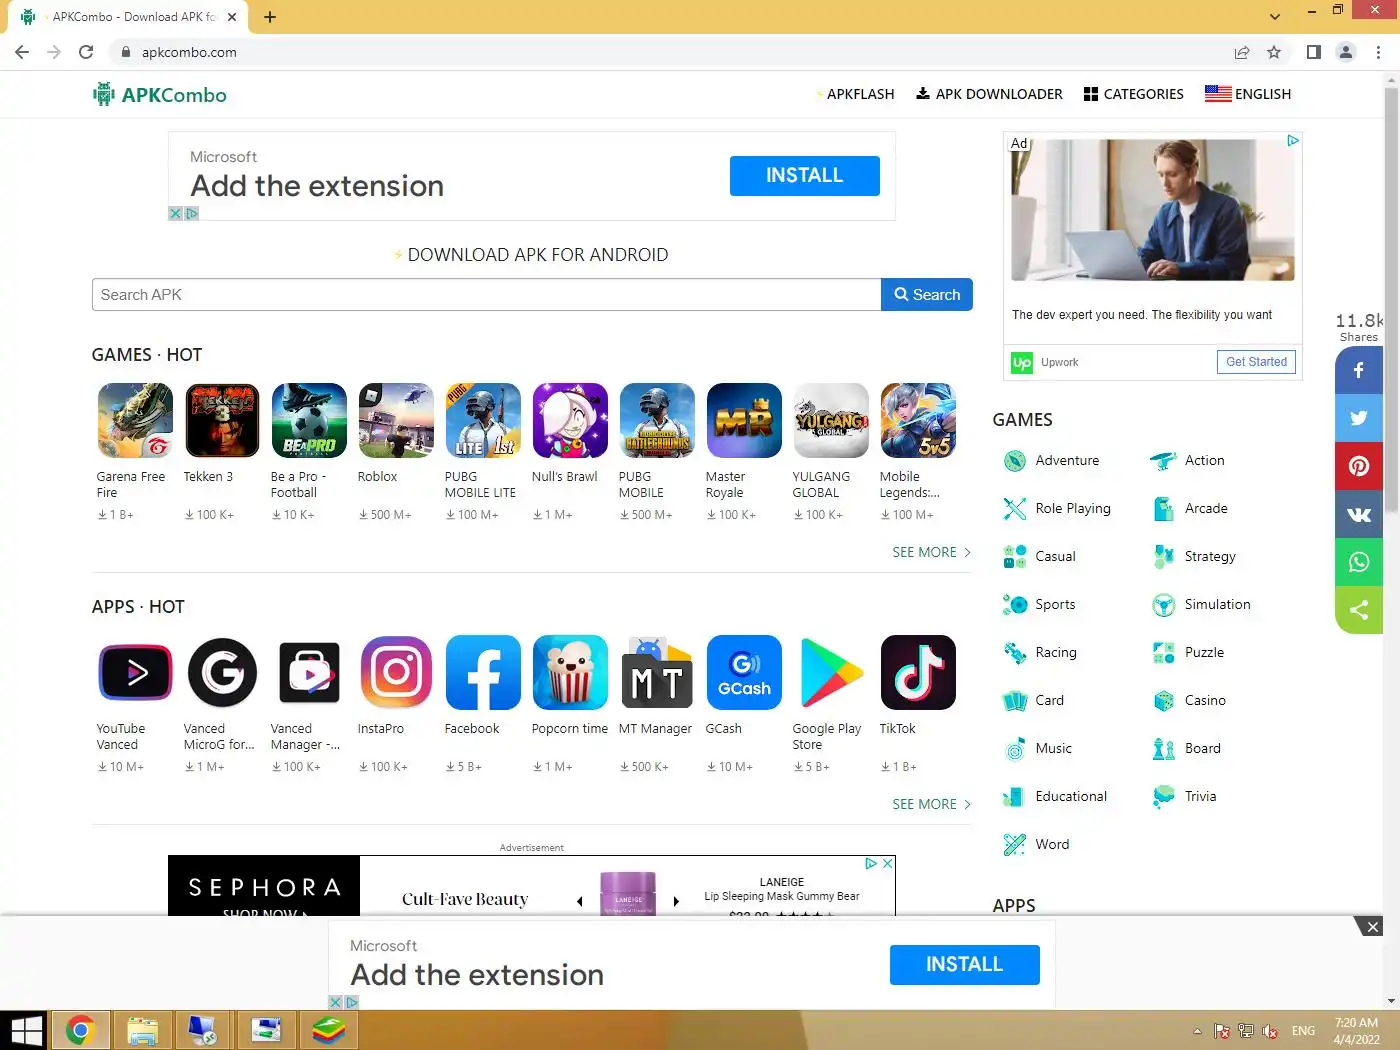Screen dimensions: 1400x1050
Task: Share the page on Pinterest sidebar button
Action: pyautogui.click(x=1359, y=466)
